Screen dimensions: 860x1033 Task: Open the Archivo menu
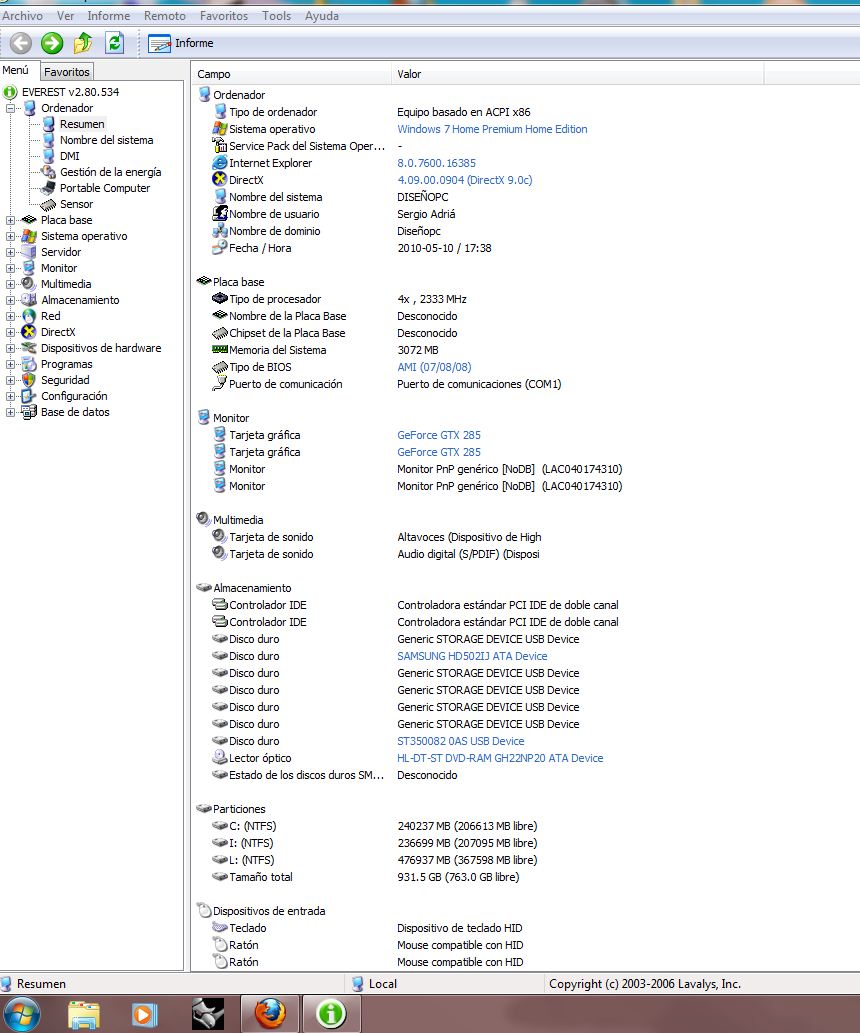point(22,16)
